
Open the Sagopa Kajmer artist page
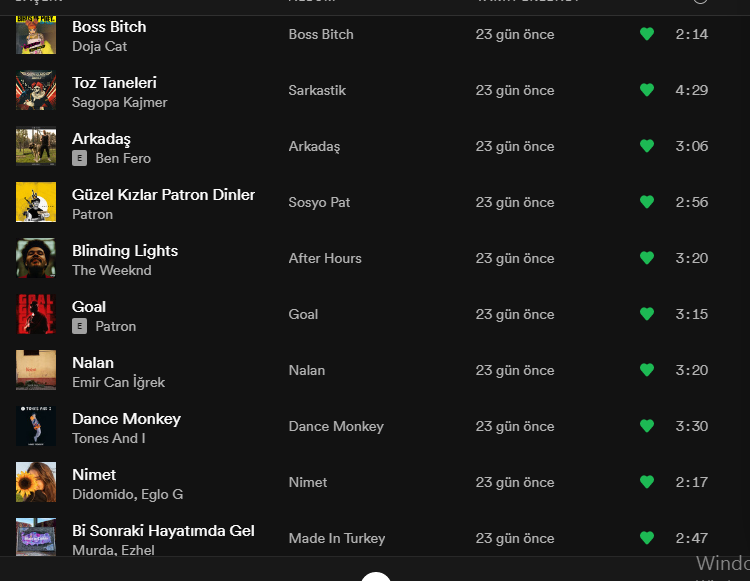coord(119,102)
